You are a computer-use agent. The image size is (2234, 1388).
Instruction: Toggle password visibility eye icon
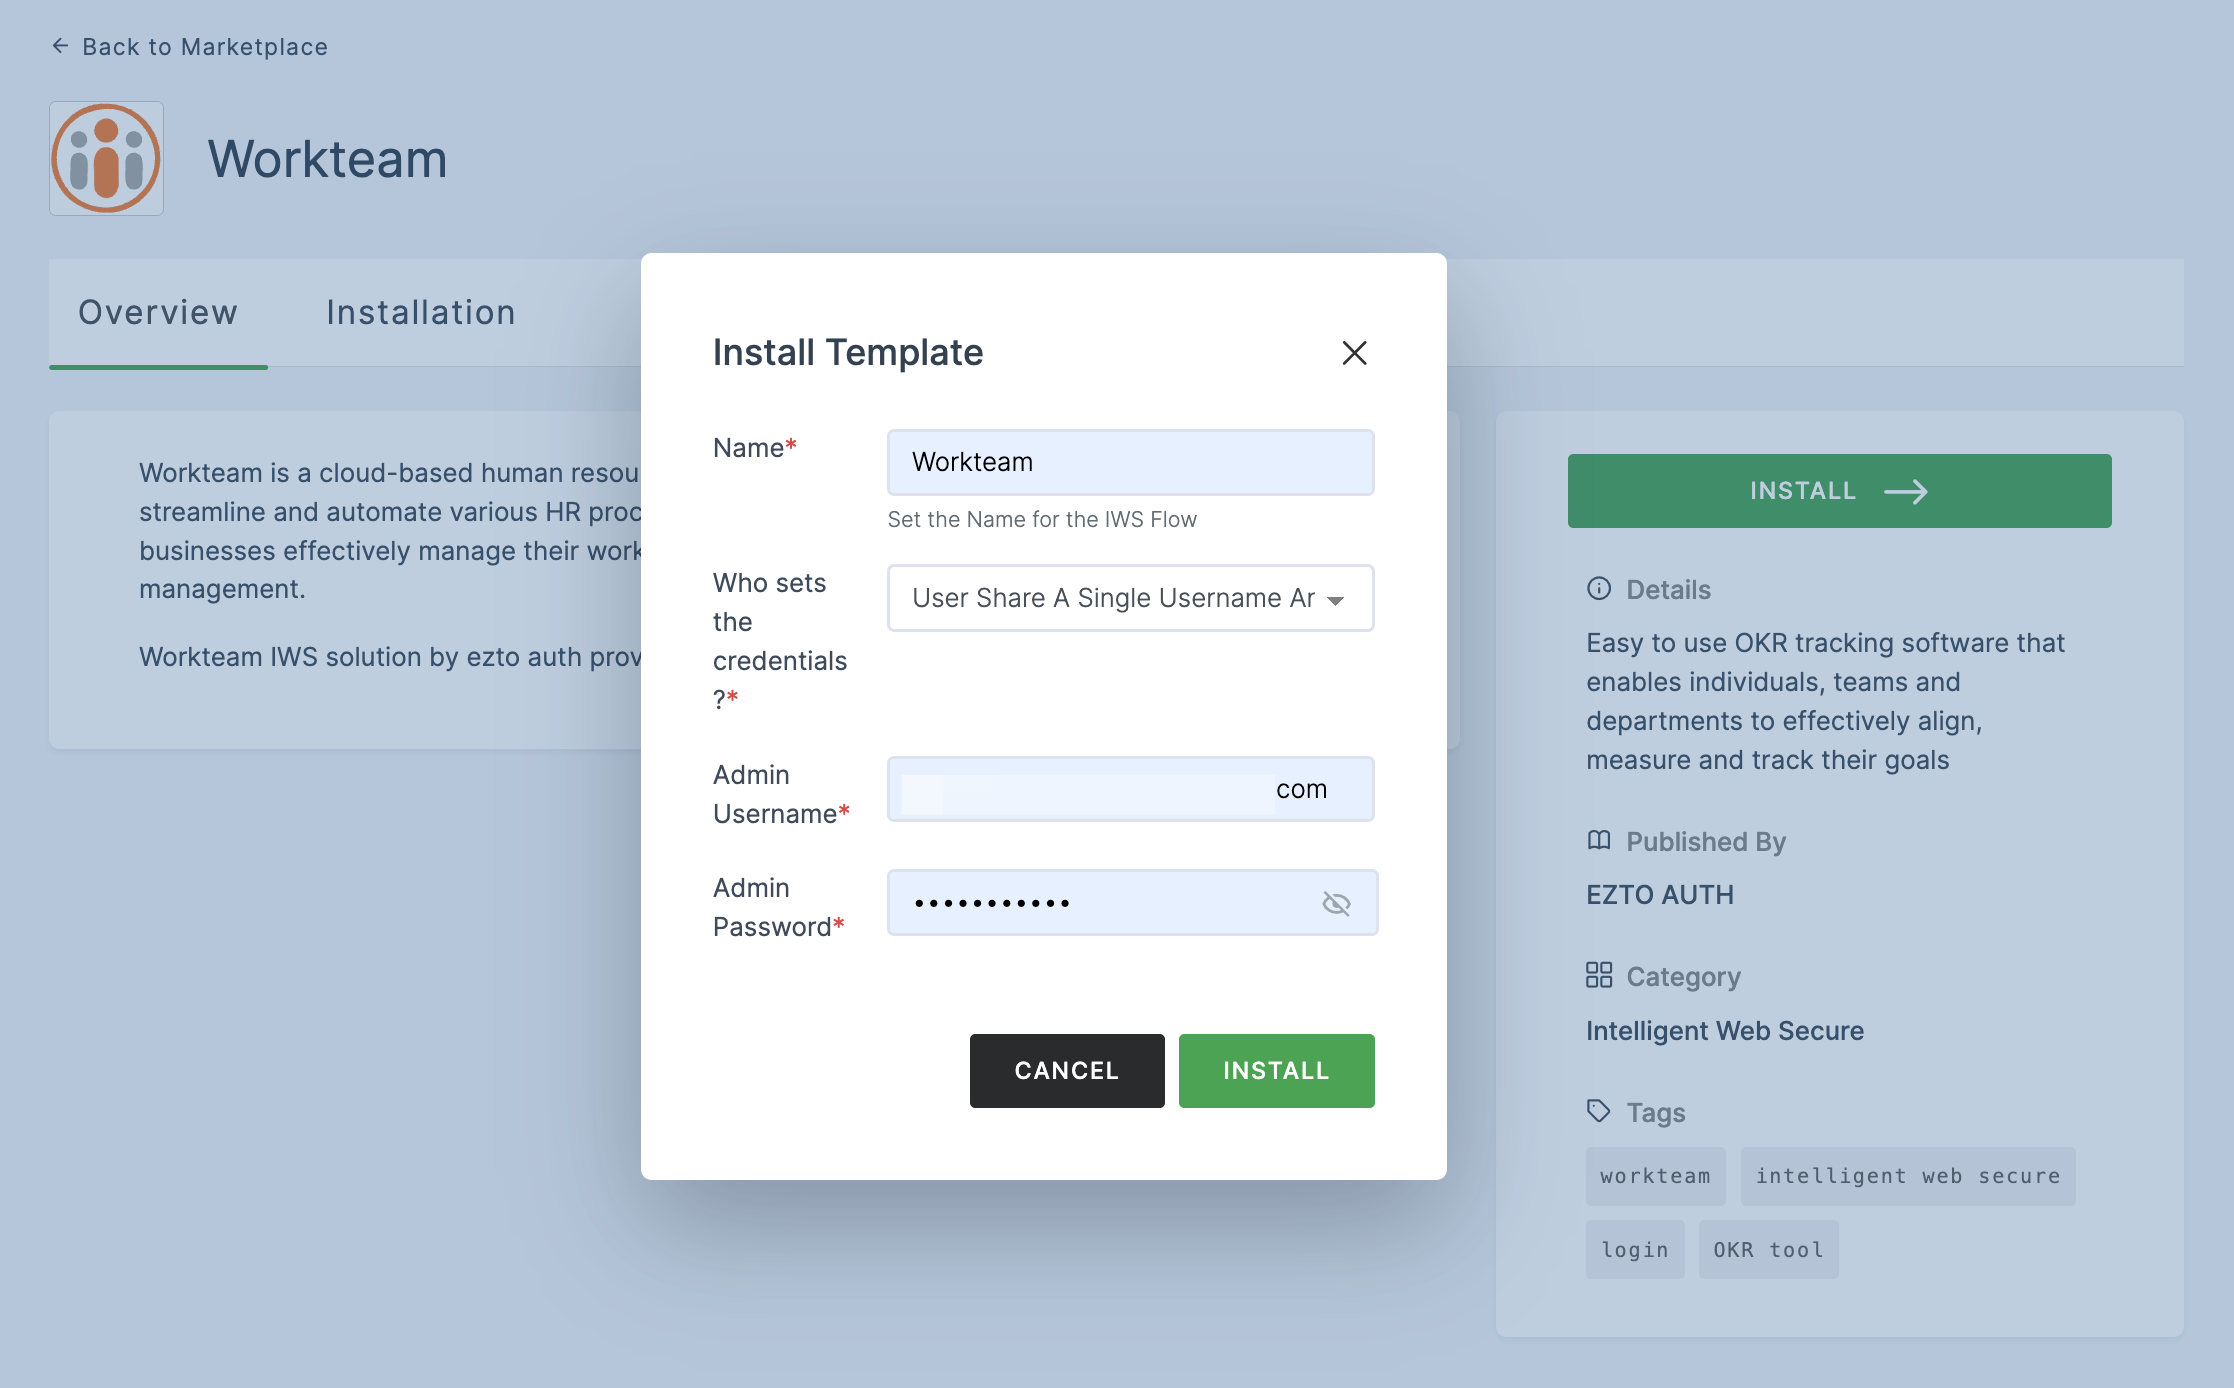coord(1336,904)
